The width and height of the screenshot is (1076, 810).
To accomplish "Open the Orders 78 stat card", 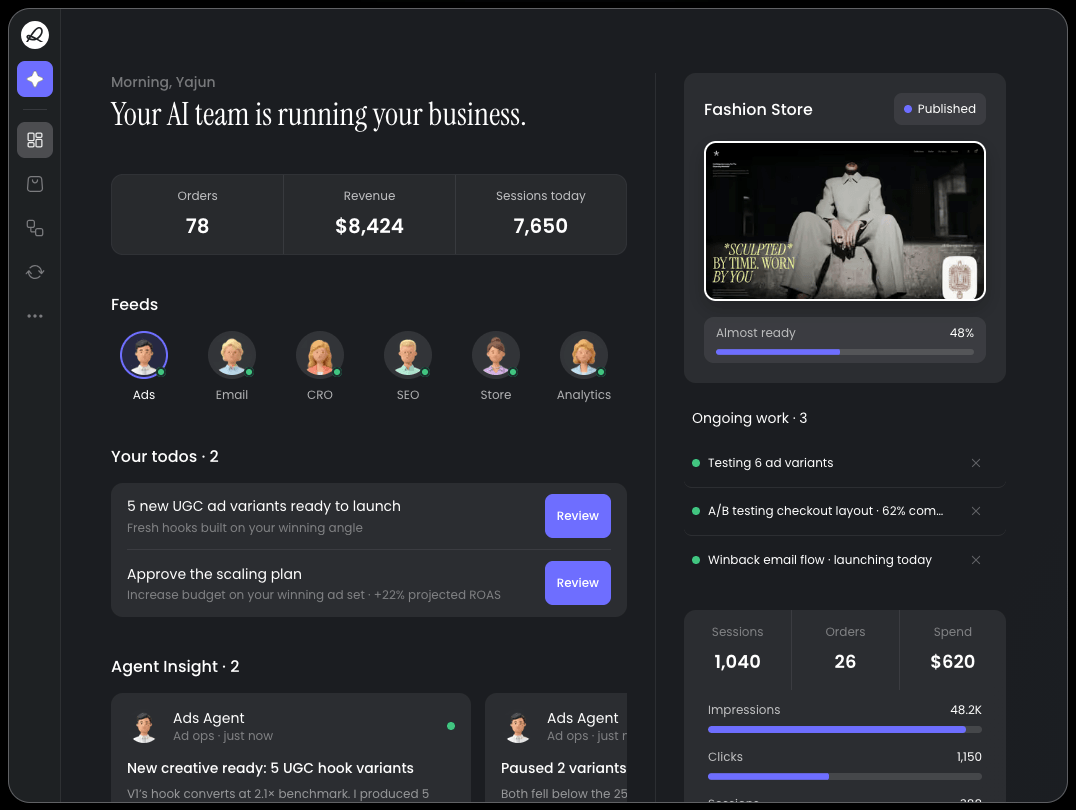I will coord(198,214).
